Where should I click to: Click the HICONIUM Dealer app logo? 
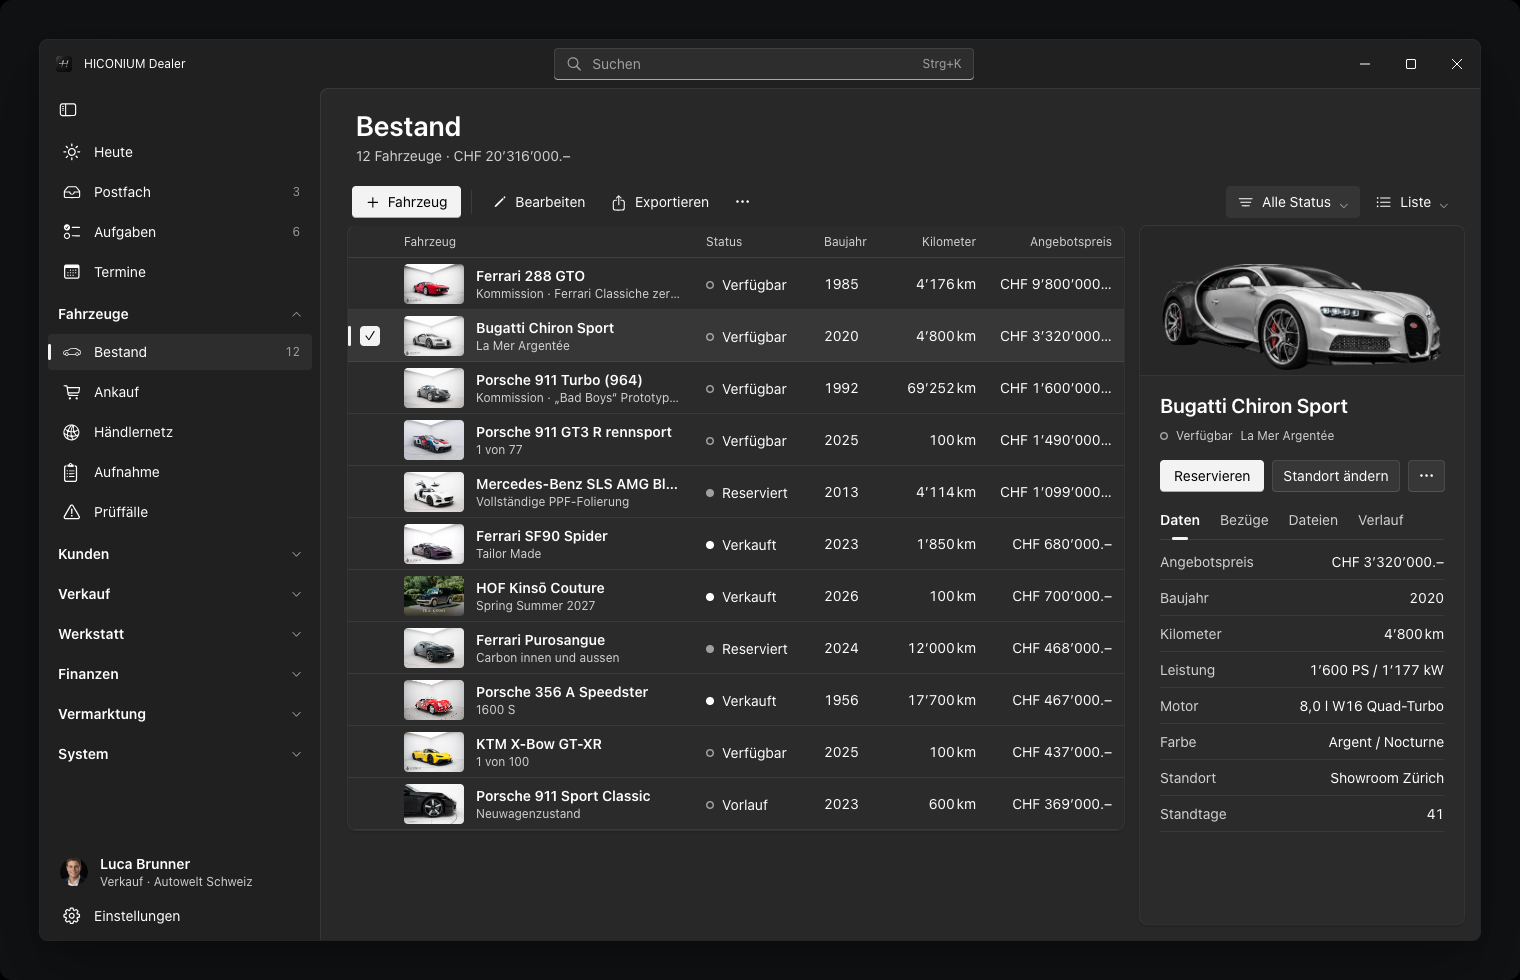64,64
